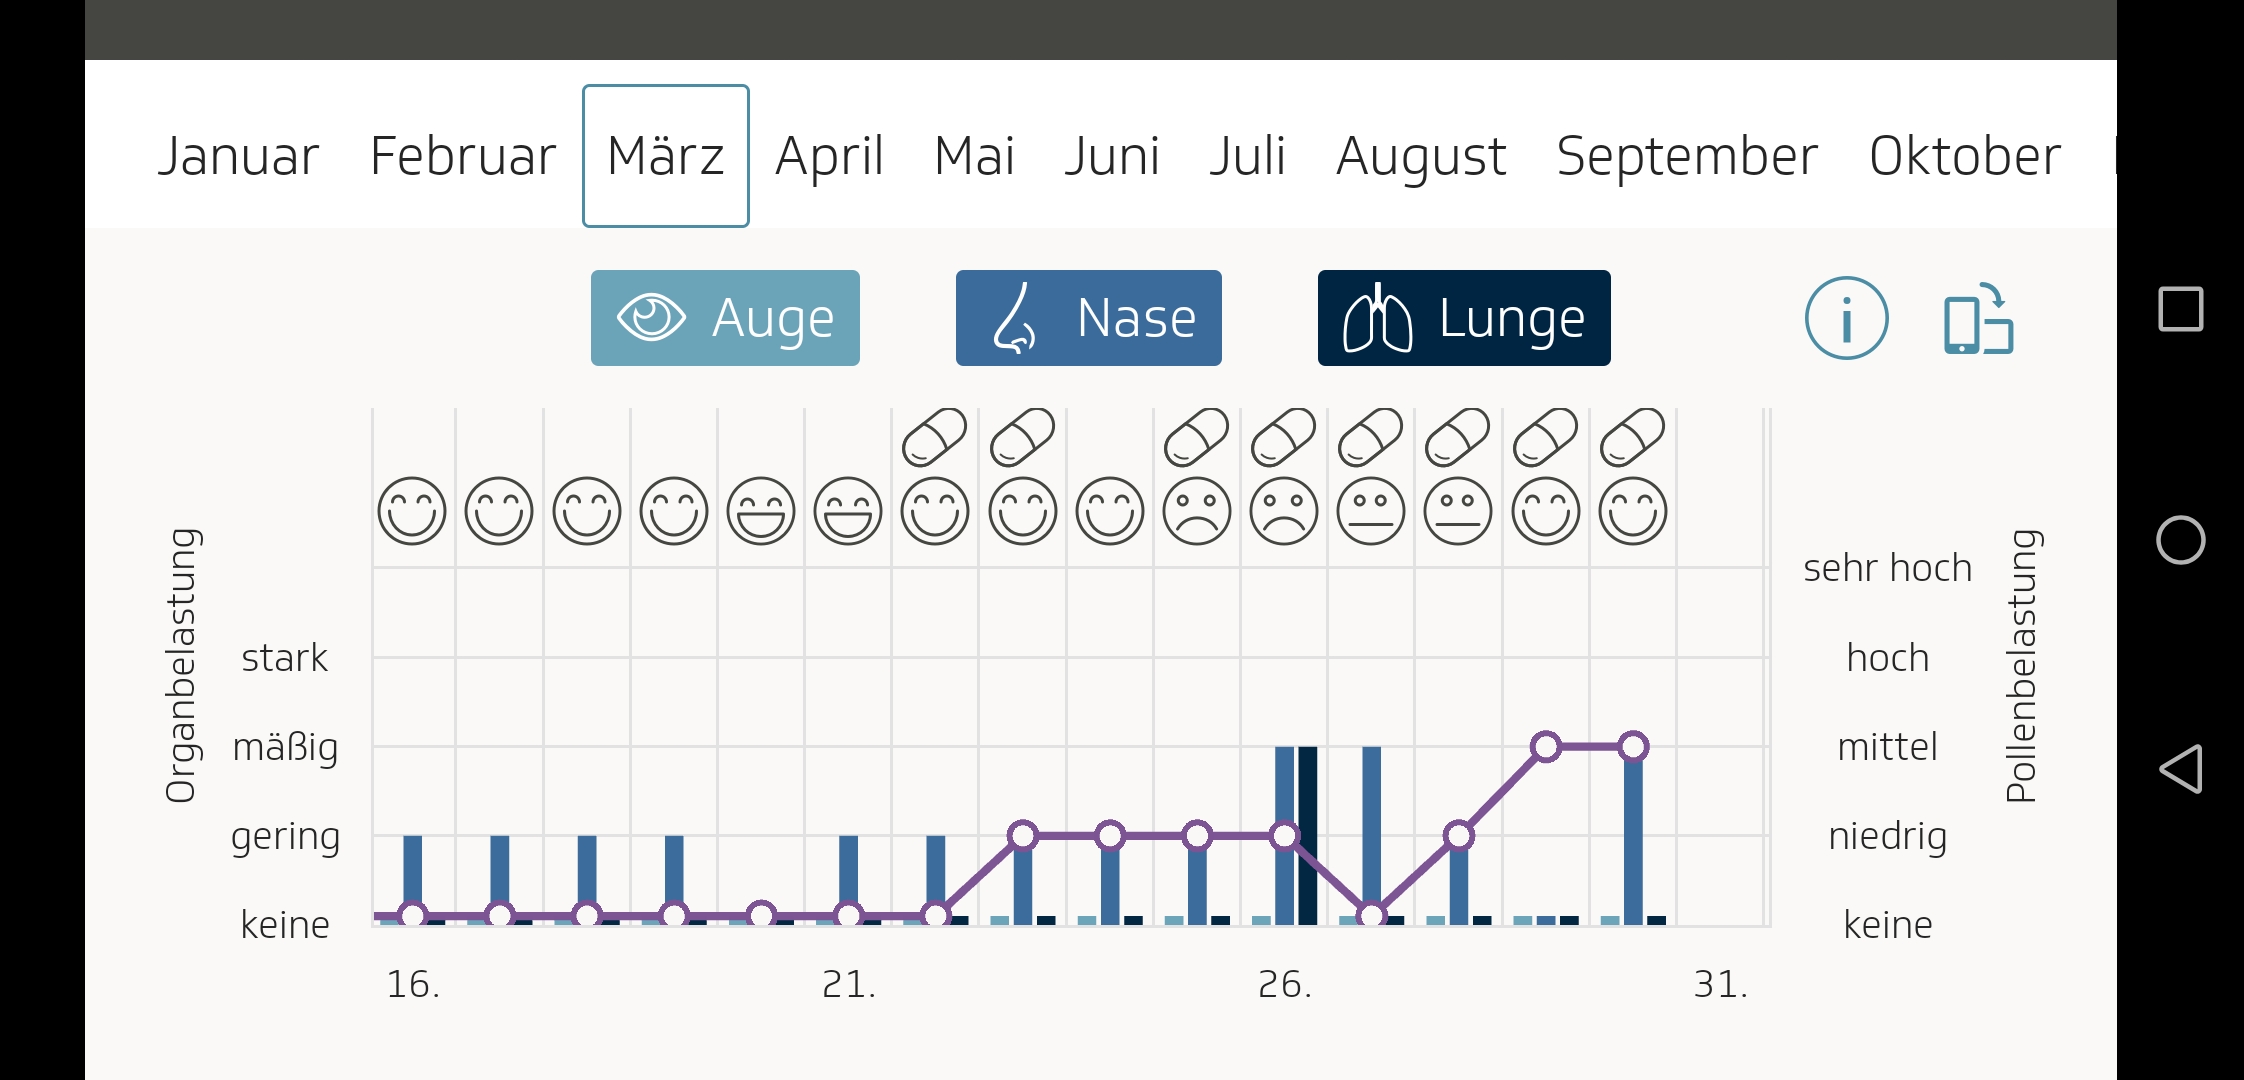Tap the neutral face icon on March 27
This screenshot has height=1080, width=2244.
(x=1371, y=511)
